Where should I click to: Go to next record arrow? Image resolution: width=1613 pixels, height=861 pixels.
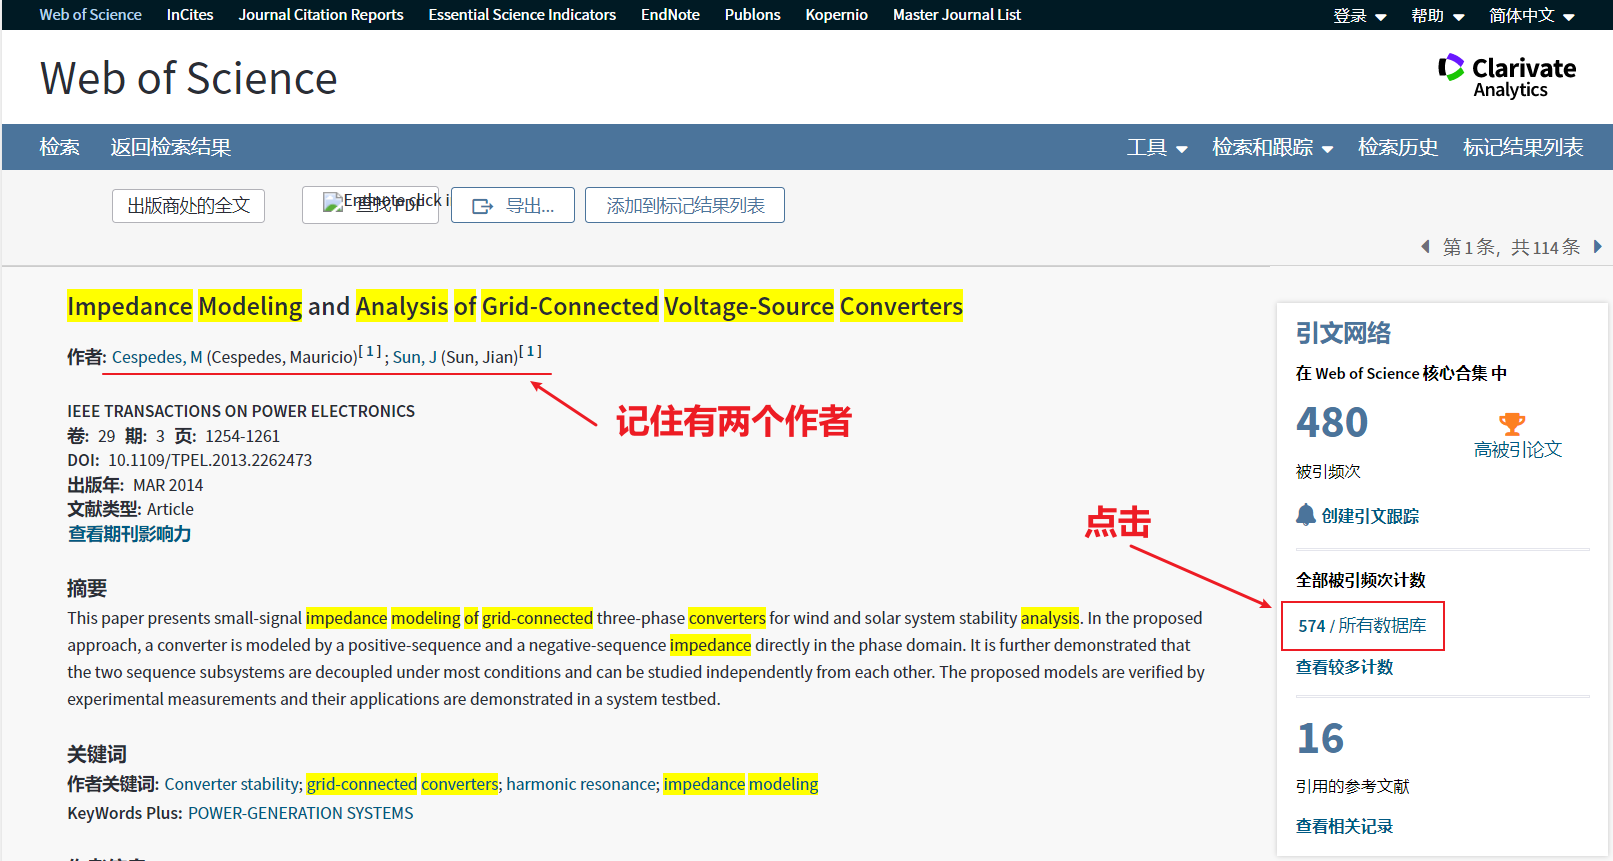pyautogui.click(x=1597, y=246)
